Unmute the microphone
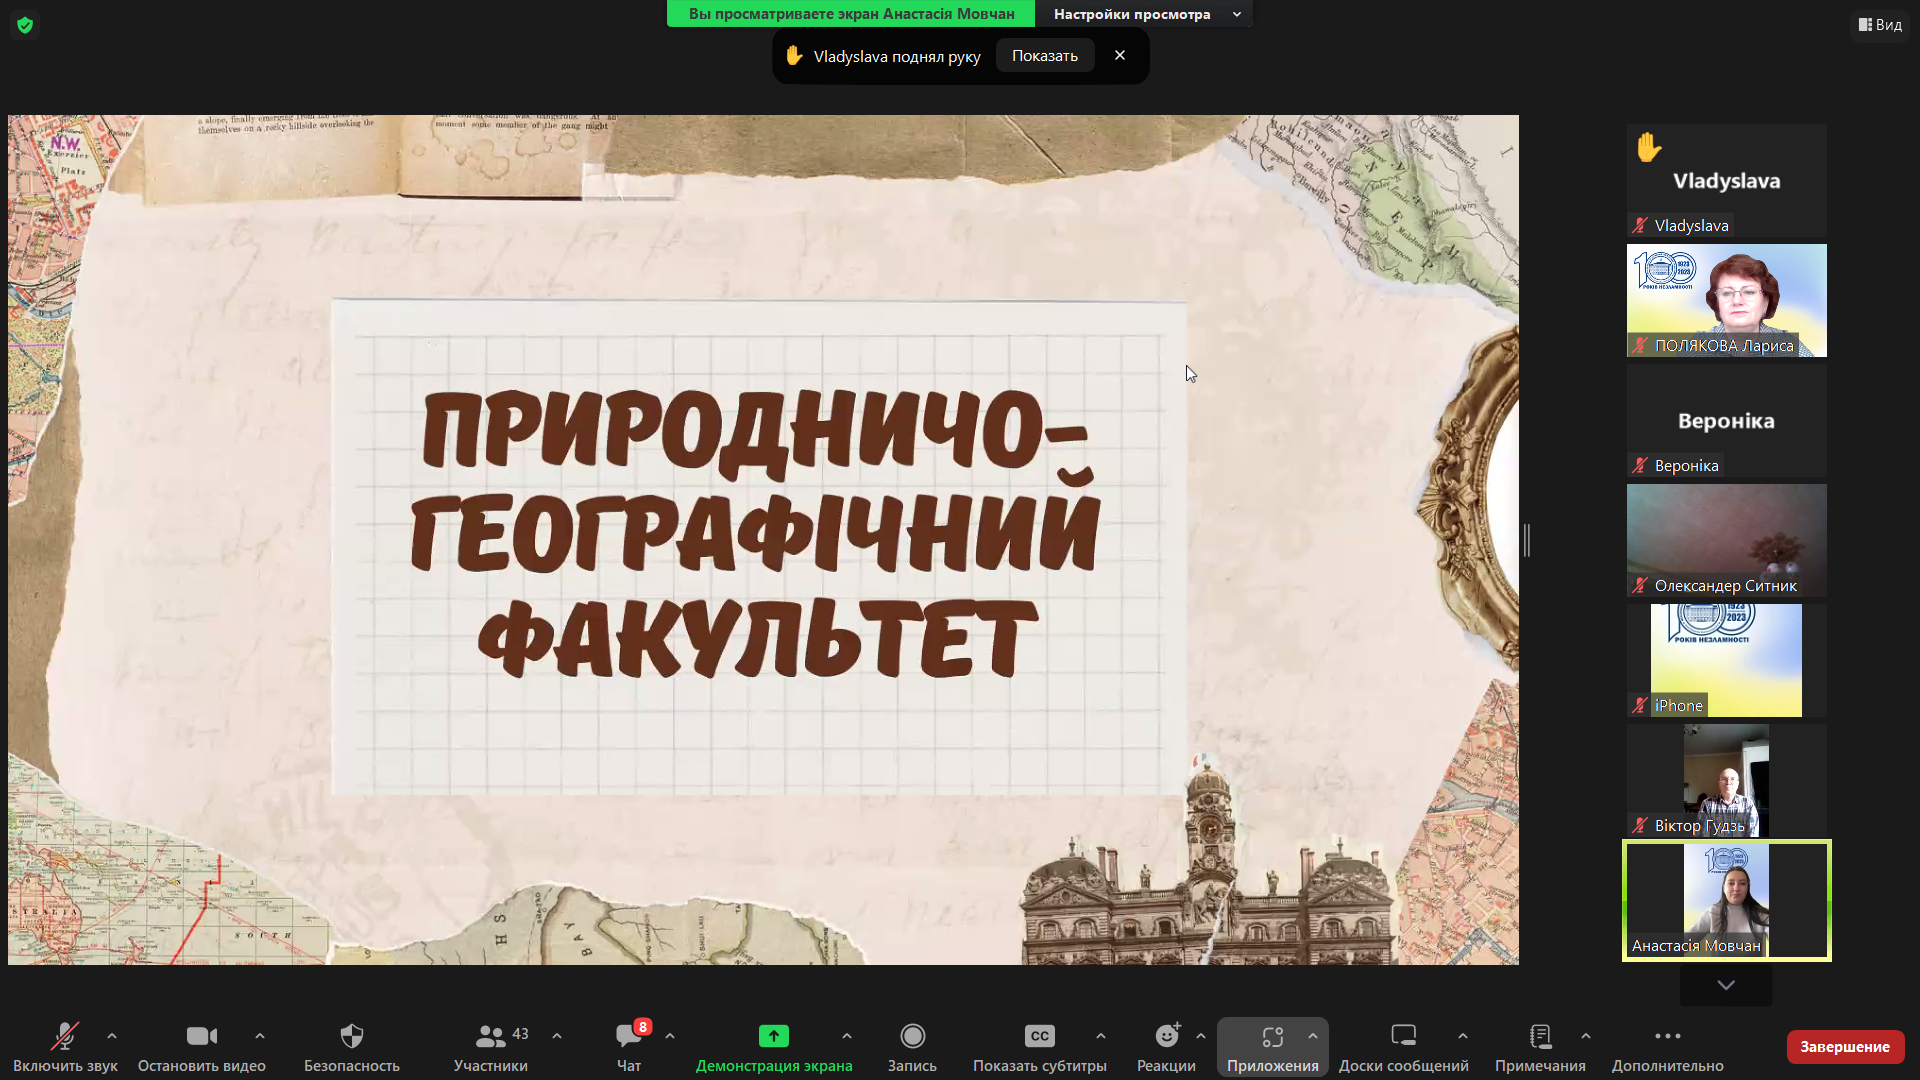The width and height of the screenshot is (1920, 1080). click(65, 1036)
